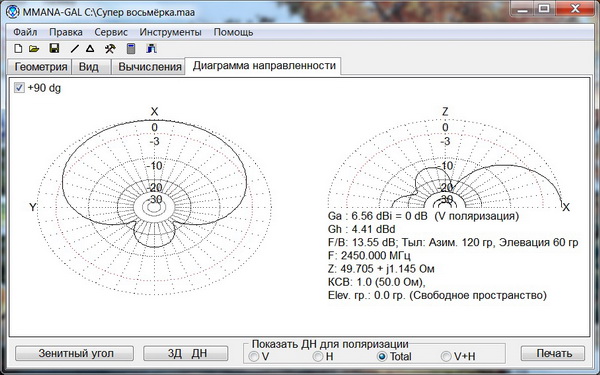
Task: Uncheck the +90 dg checkbox
Action: tap(19, 88)
